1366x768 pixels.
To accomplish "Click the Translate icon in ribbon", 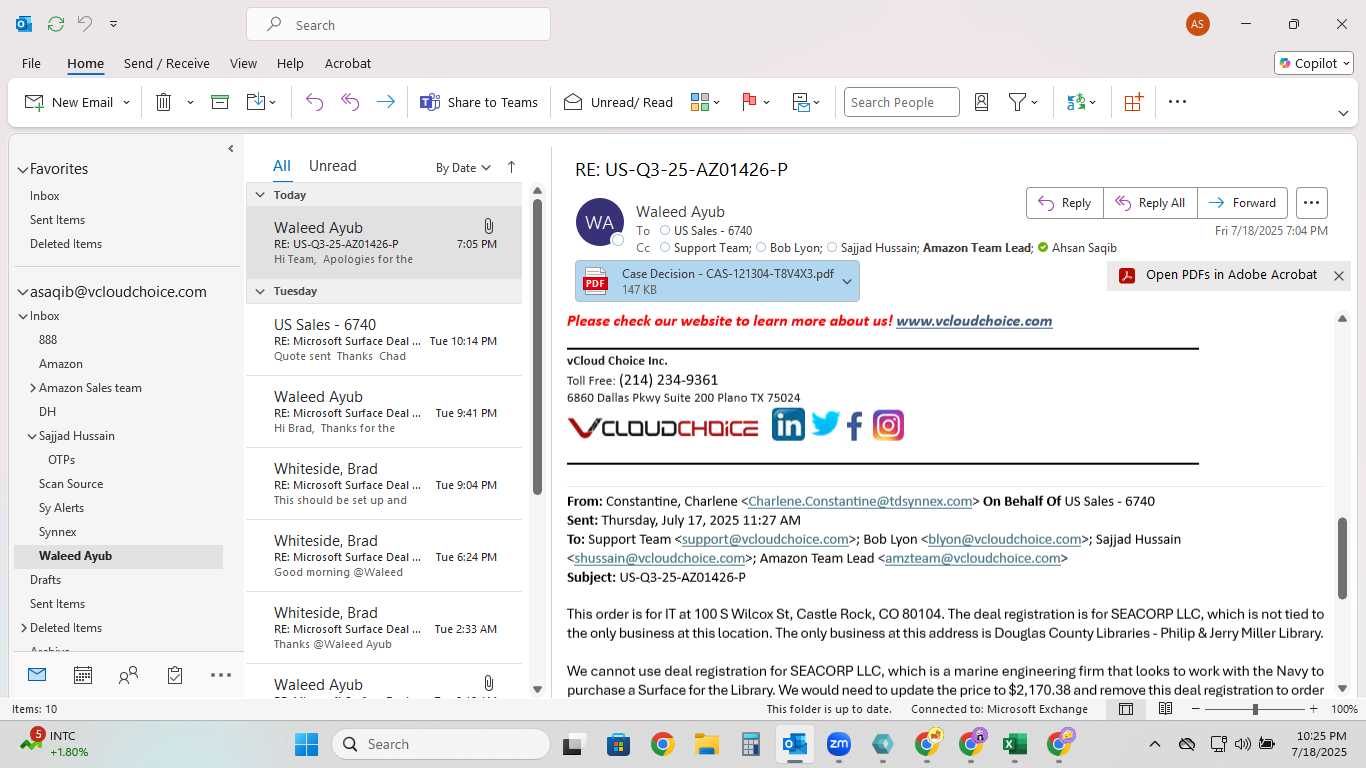I will click(1080, 102).
